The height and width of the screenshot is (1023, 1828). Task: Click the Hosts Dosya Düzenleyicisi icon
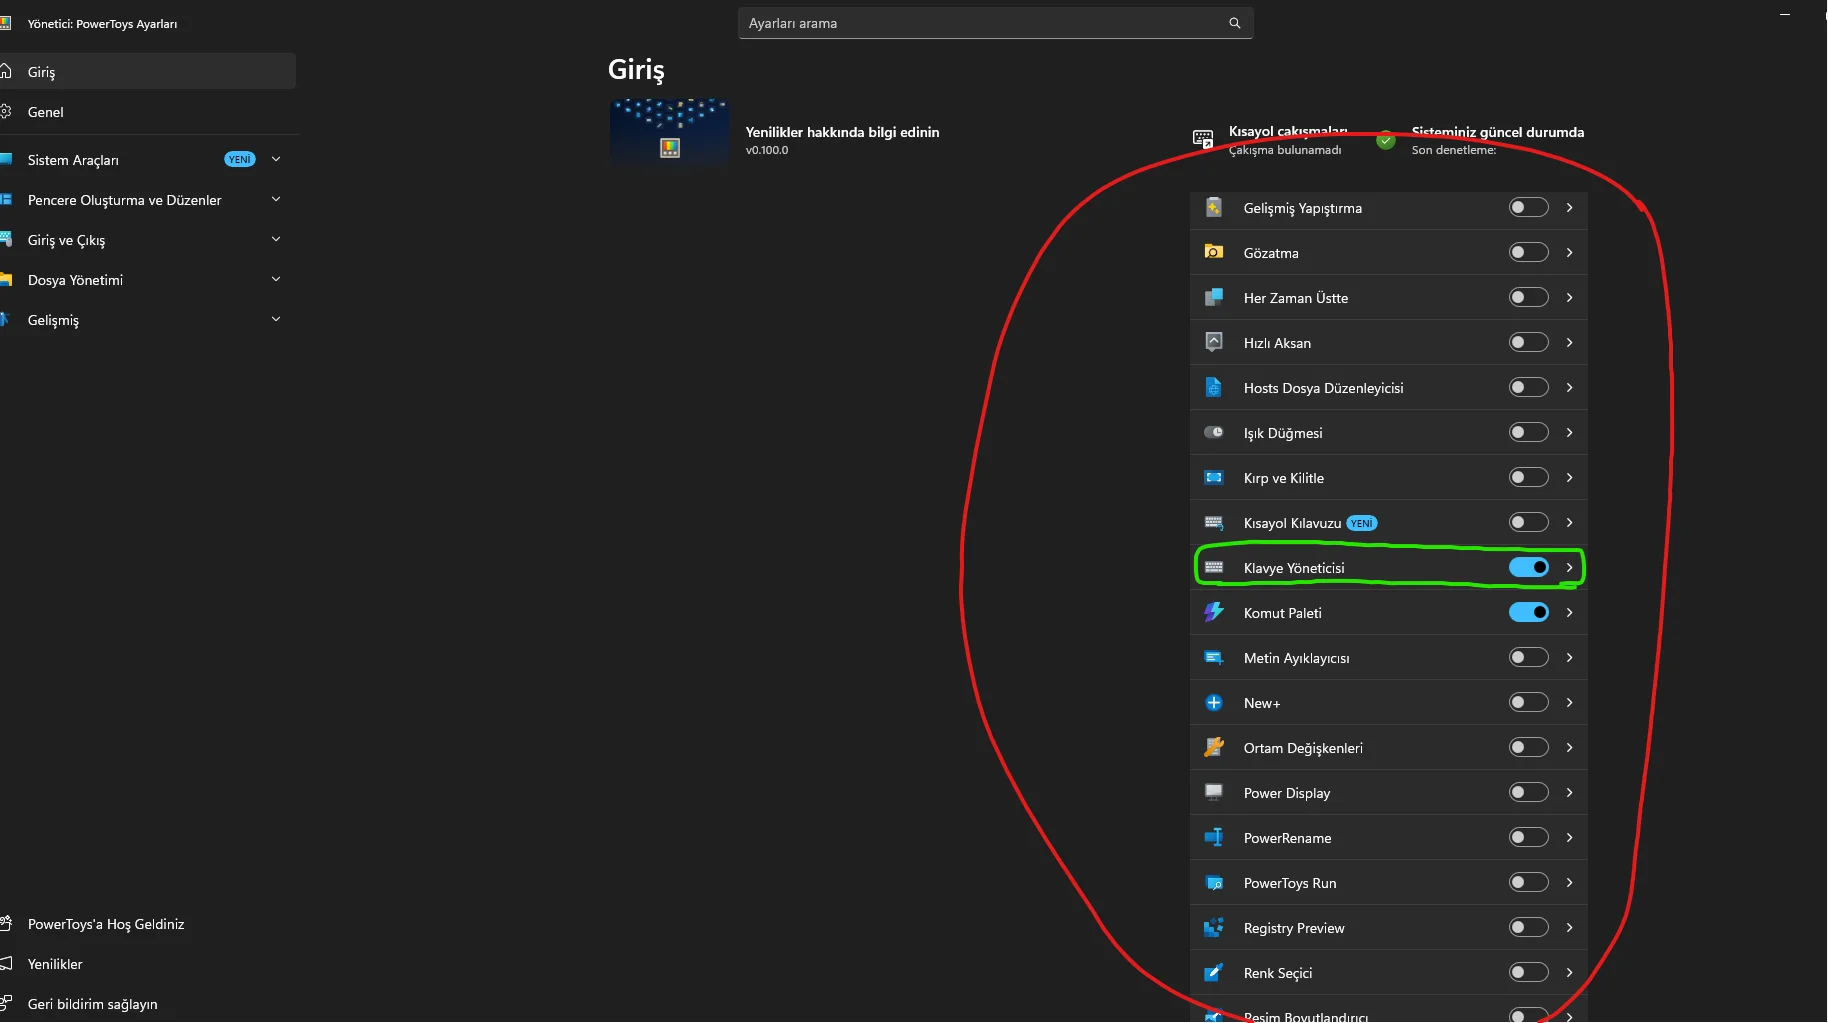tap(1214, 387)
